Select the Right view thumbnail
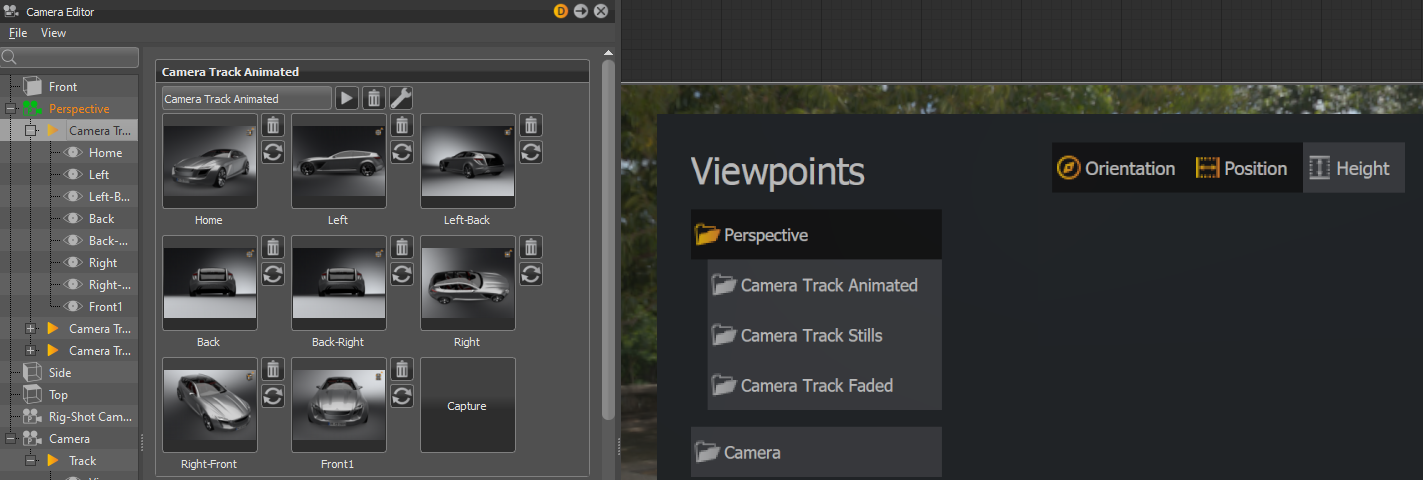 coord(467,283)
